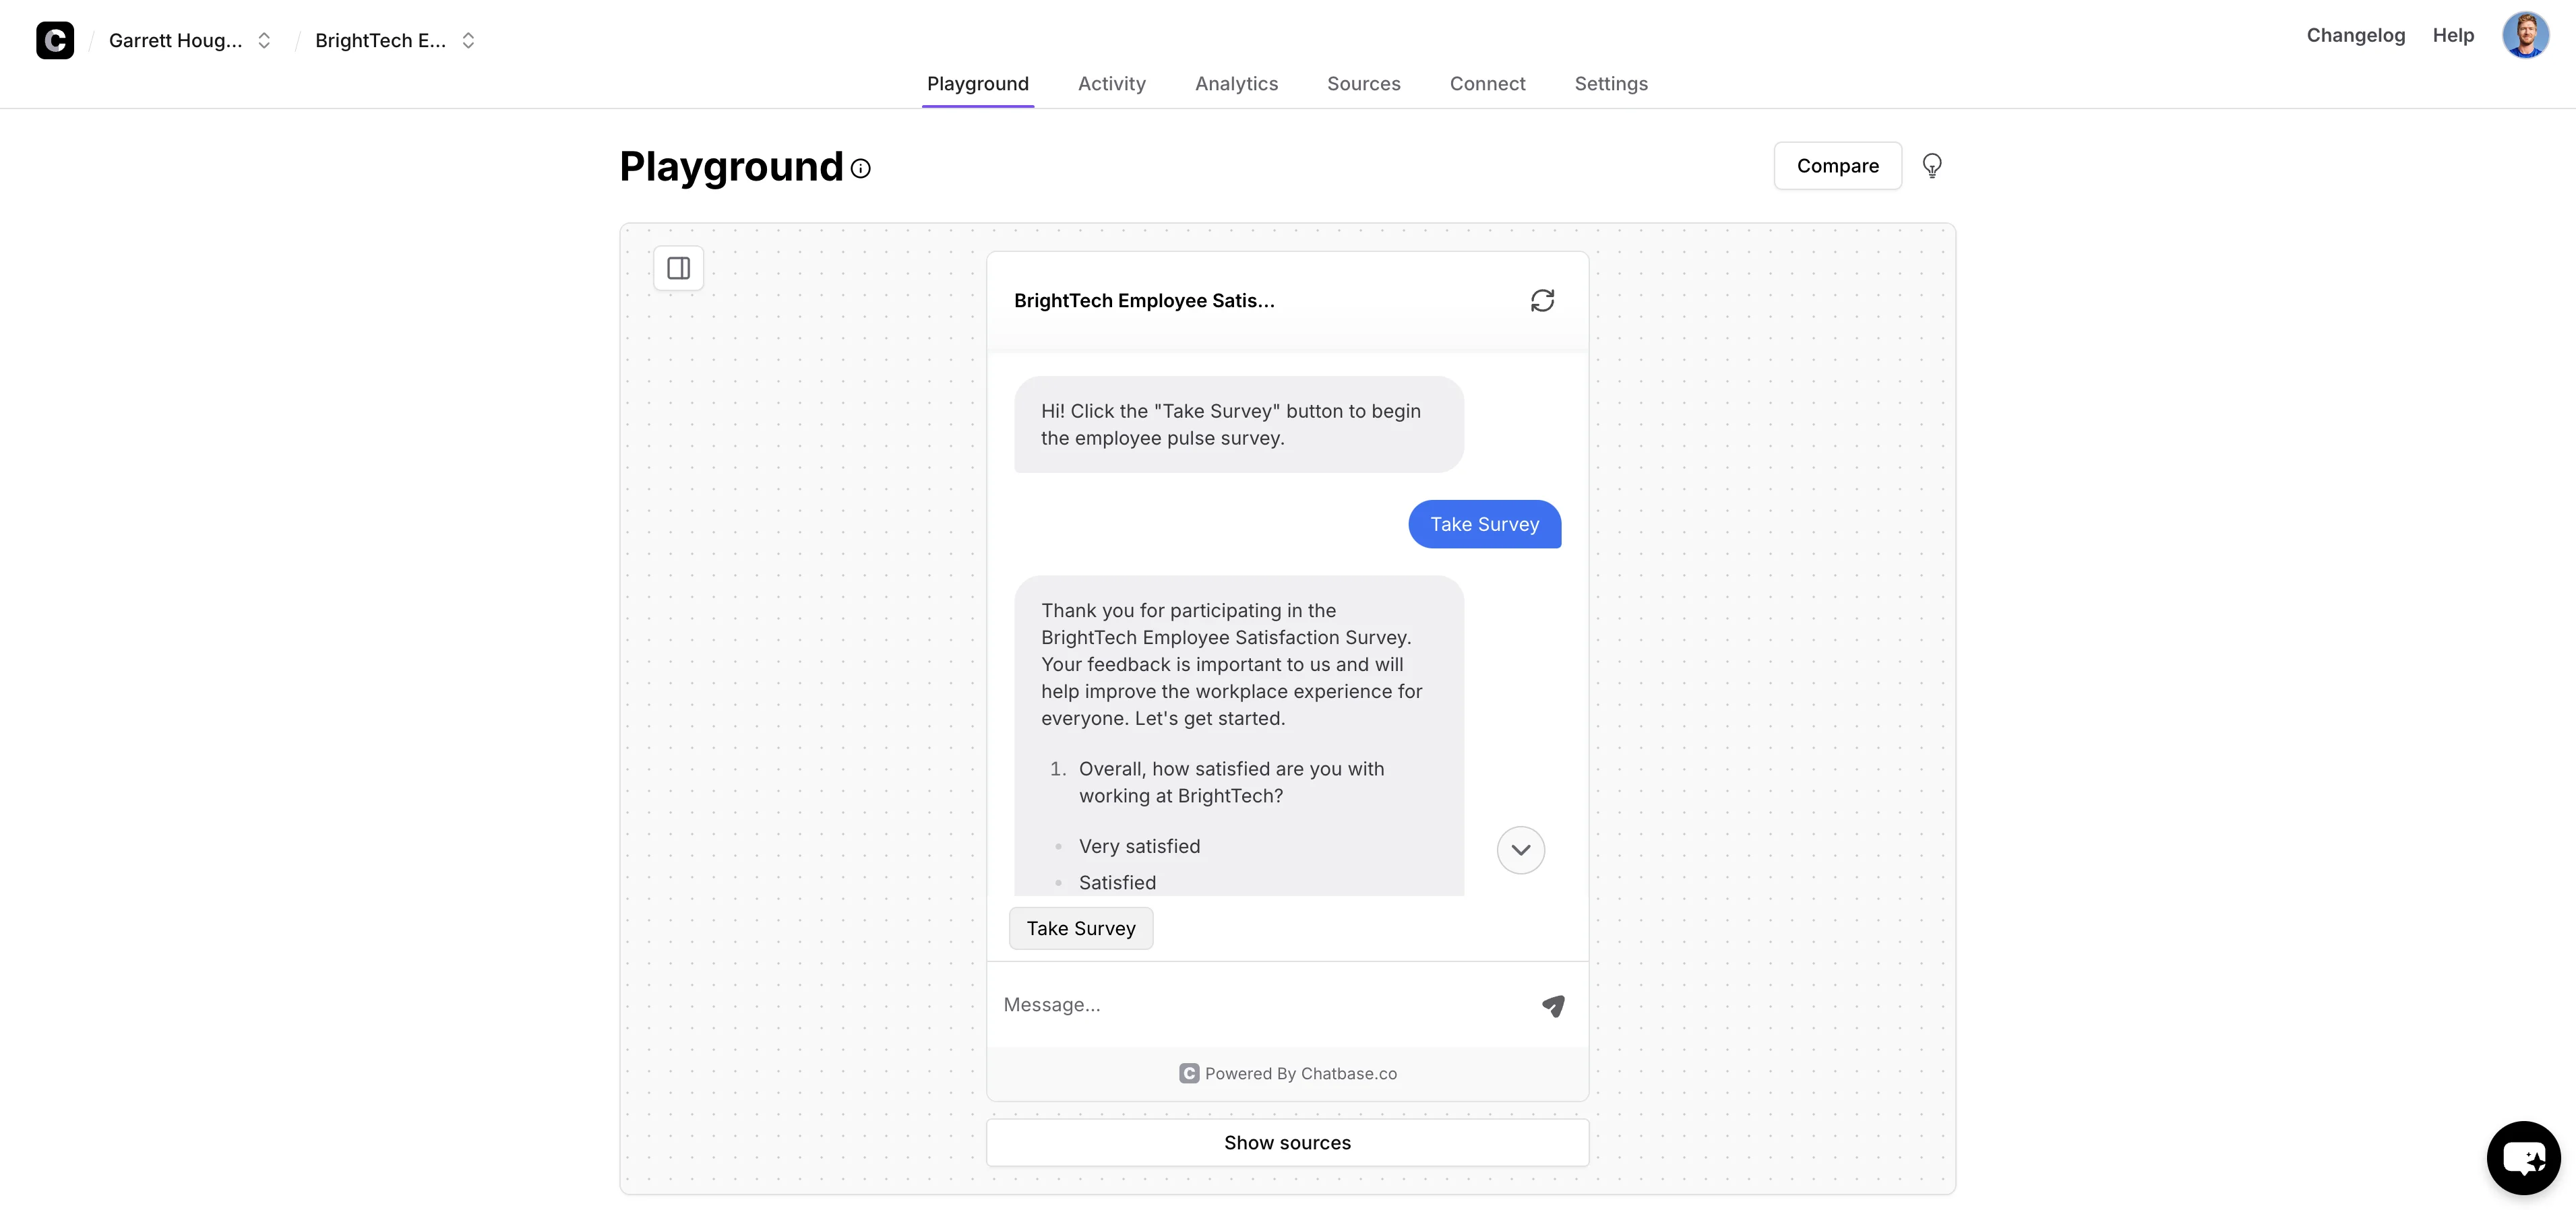Focus the Message input field
The image size is (2576, 1210).
coord(1260,1004)
